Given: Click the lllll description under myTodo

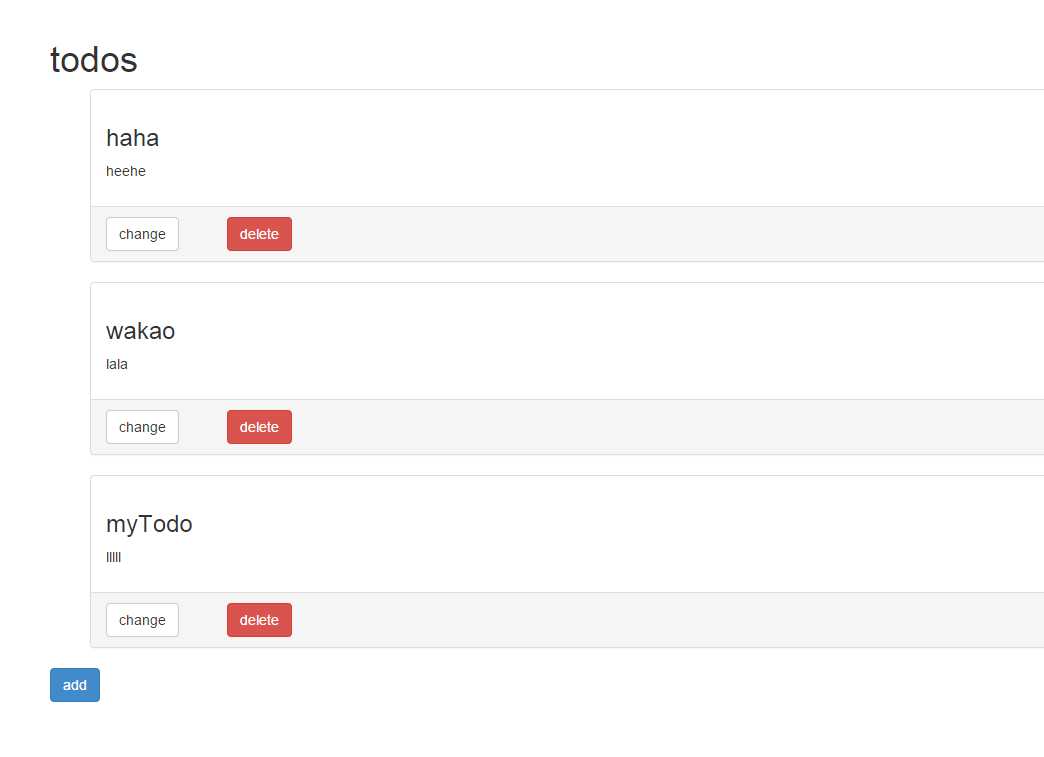Looking at the screenshot, I should point(113,557).
